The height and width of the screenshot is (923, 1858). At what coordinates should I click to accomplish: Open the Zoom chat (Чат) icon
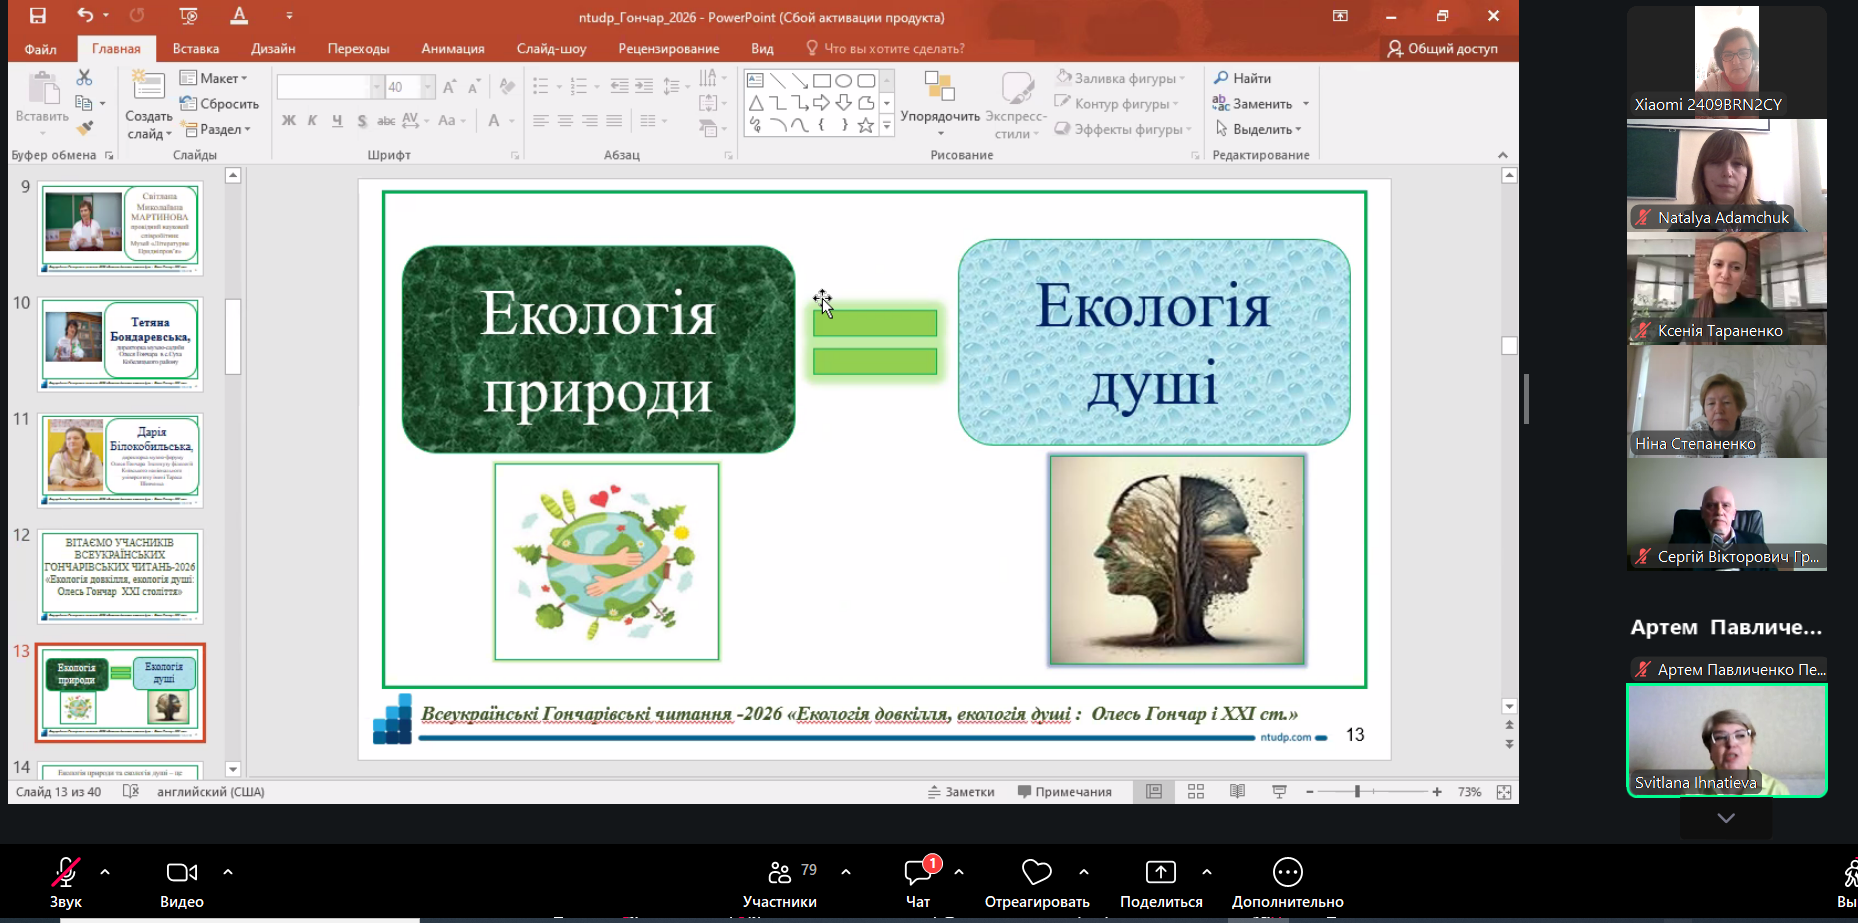tap(918, 873)
